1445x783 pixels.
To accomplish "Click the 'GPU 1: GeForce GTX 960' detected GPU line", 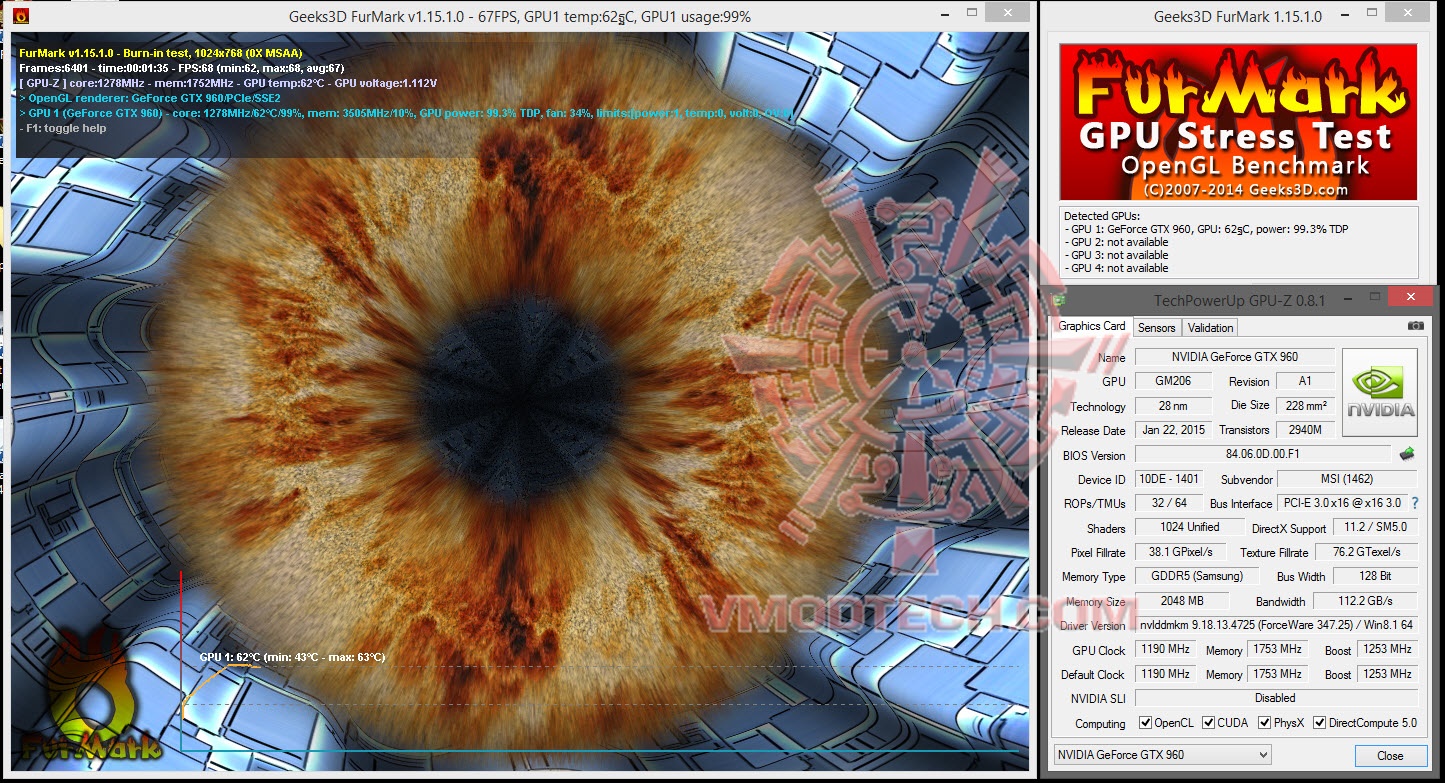I will tap(1209, 229).
